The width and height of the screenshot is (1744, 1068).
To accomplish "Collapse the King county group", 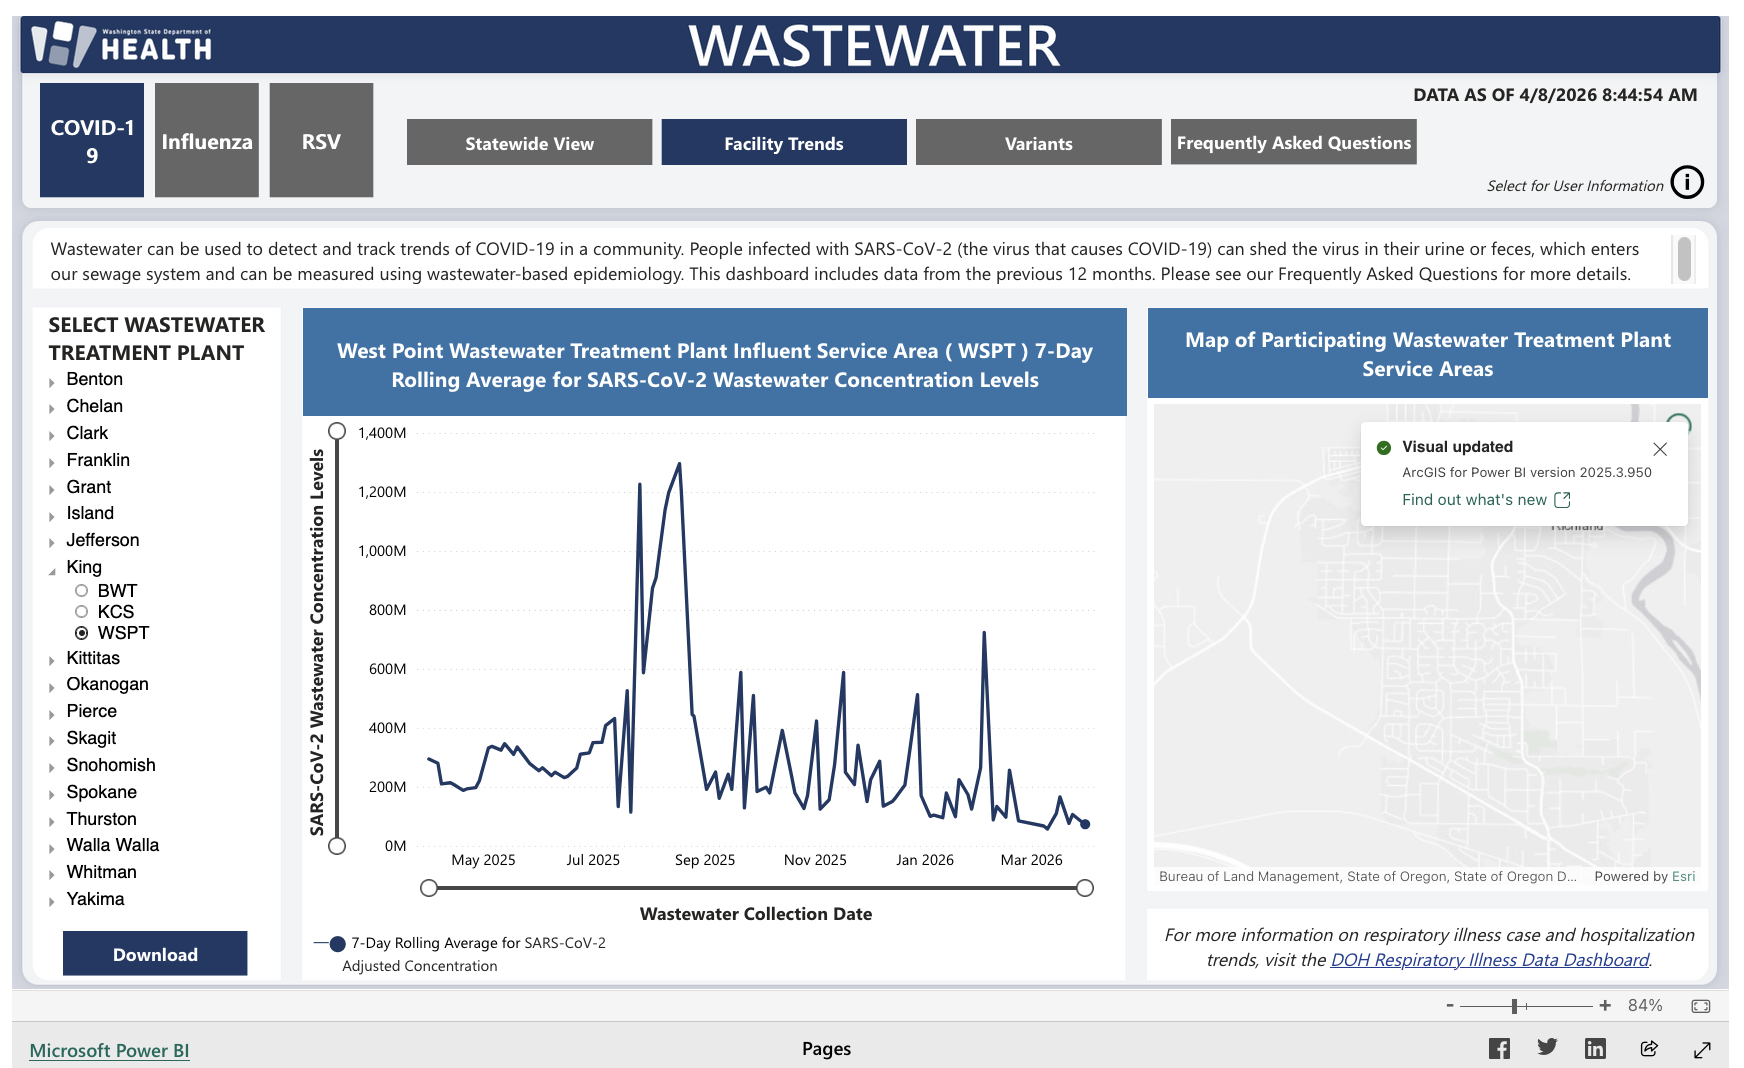I will [52, 570].
